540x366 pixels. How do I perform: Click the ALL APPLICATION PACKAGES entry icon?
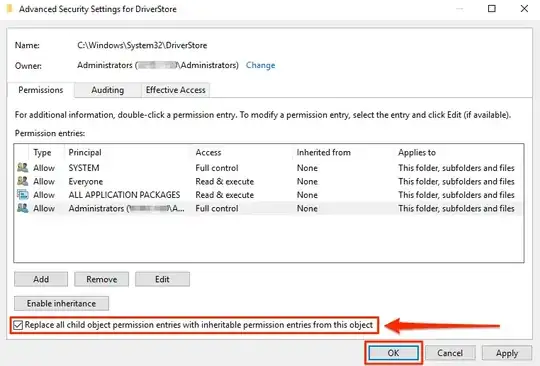tap(23, 195)
